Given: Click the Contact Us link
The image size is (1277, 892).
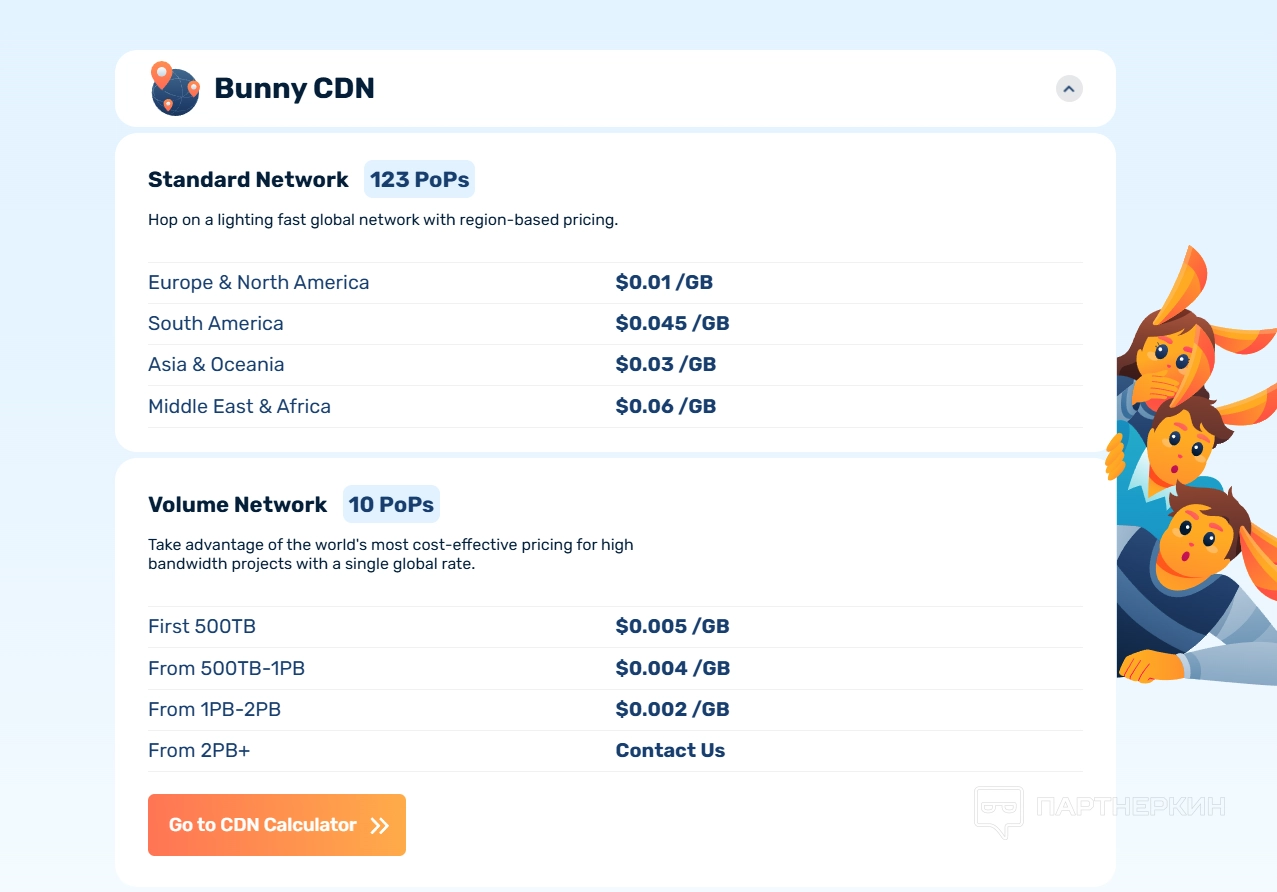Looking at the screenshot, I should coord(670,751).
